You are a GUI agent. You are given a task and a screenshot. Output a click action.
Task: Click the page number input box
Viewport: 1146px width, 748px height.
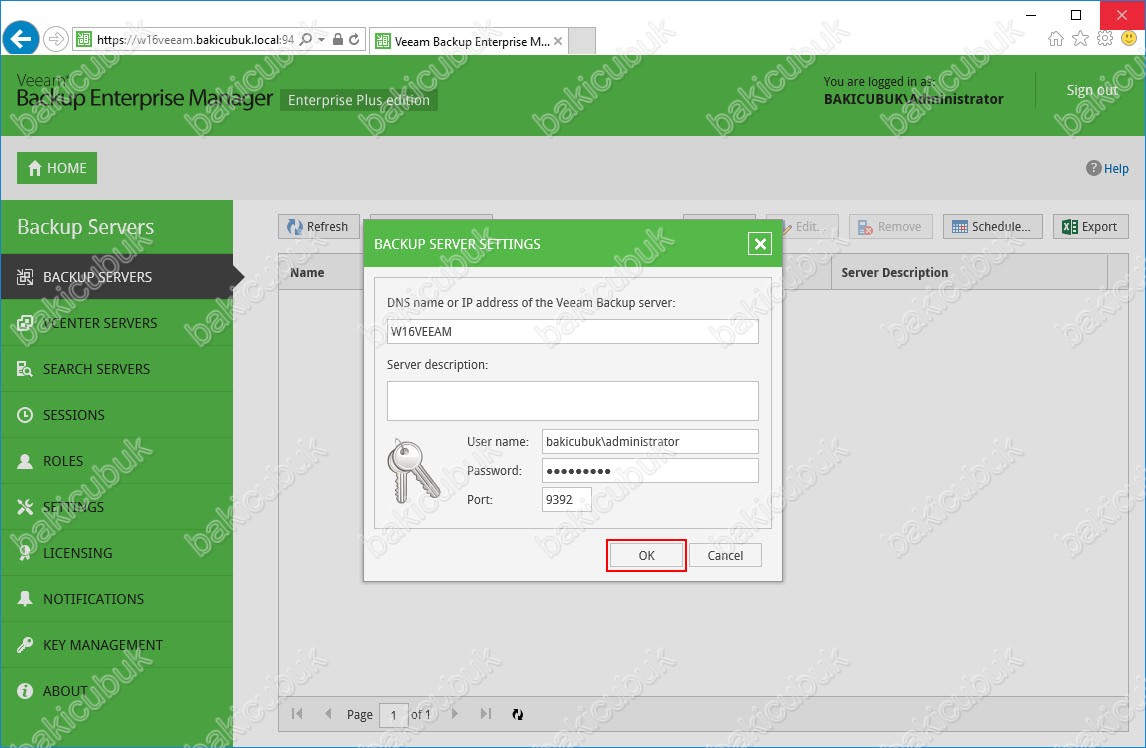coord(393,714)
